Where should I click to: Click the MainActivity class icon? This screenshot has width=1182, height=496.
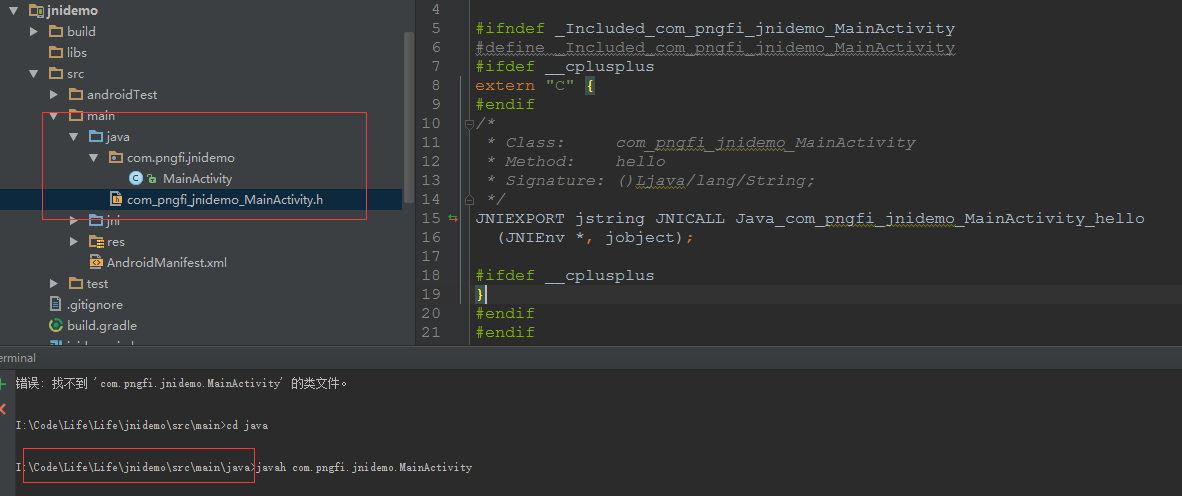[136, 179]
